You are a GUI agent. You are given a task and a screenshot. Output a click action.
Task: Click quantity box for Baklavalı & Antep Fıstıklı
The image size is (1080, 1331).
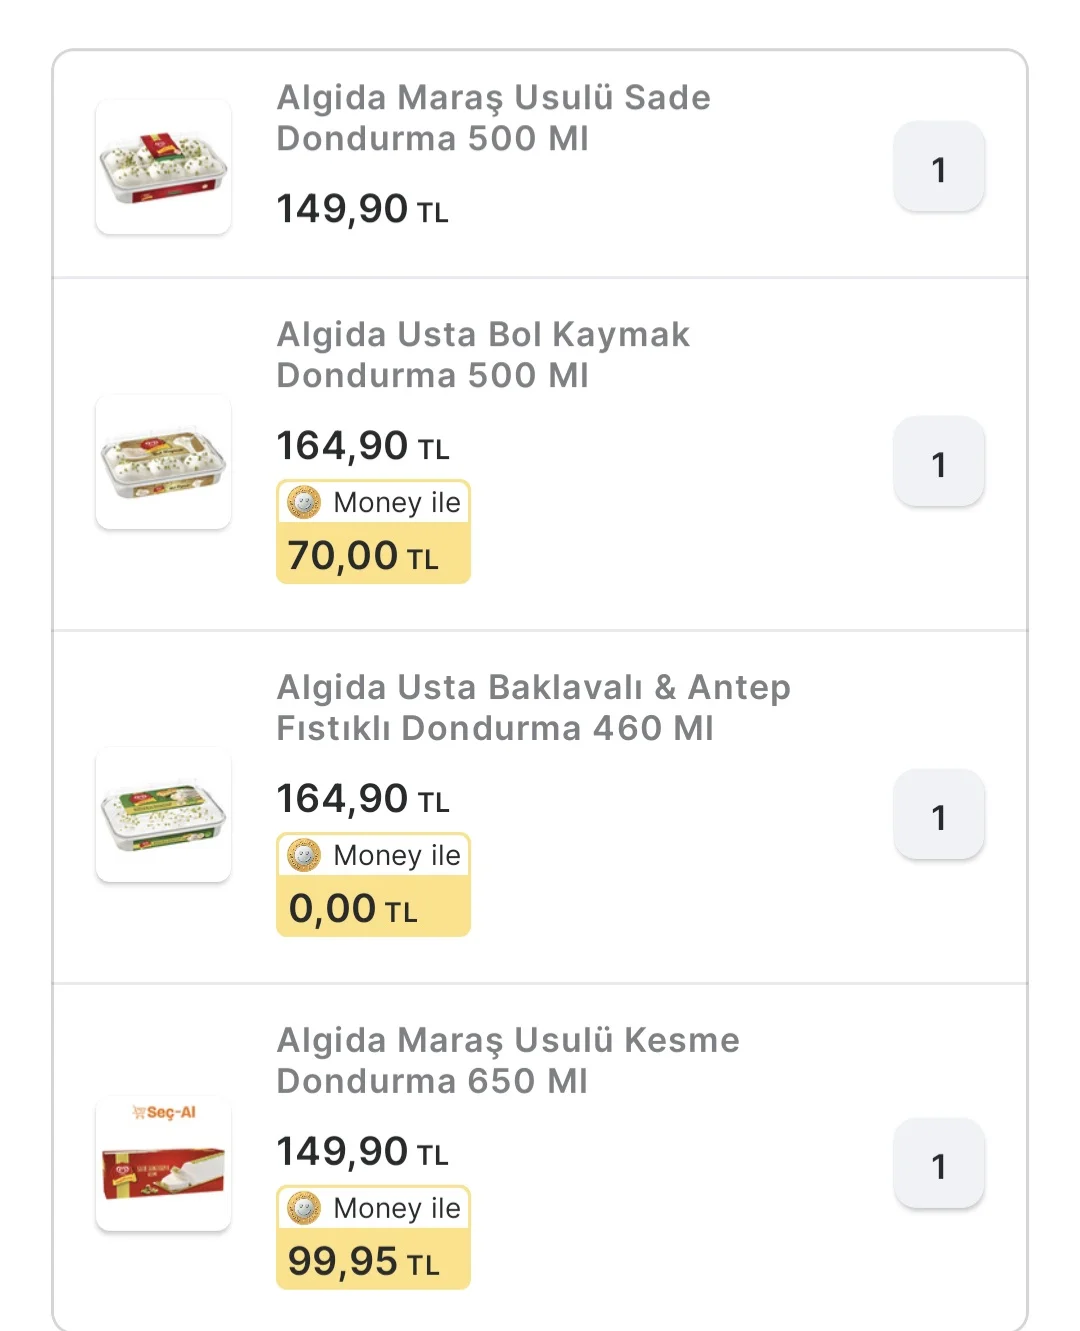click(938, 815)
